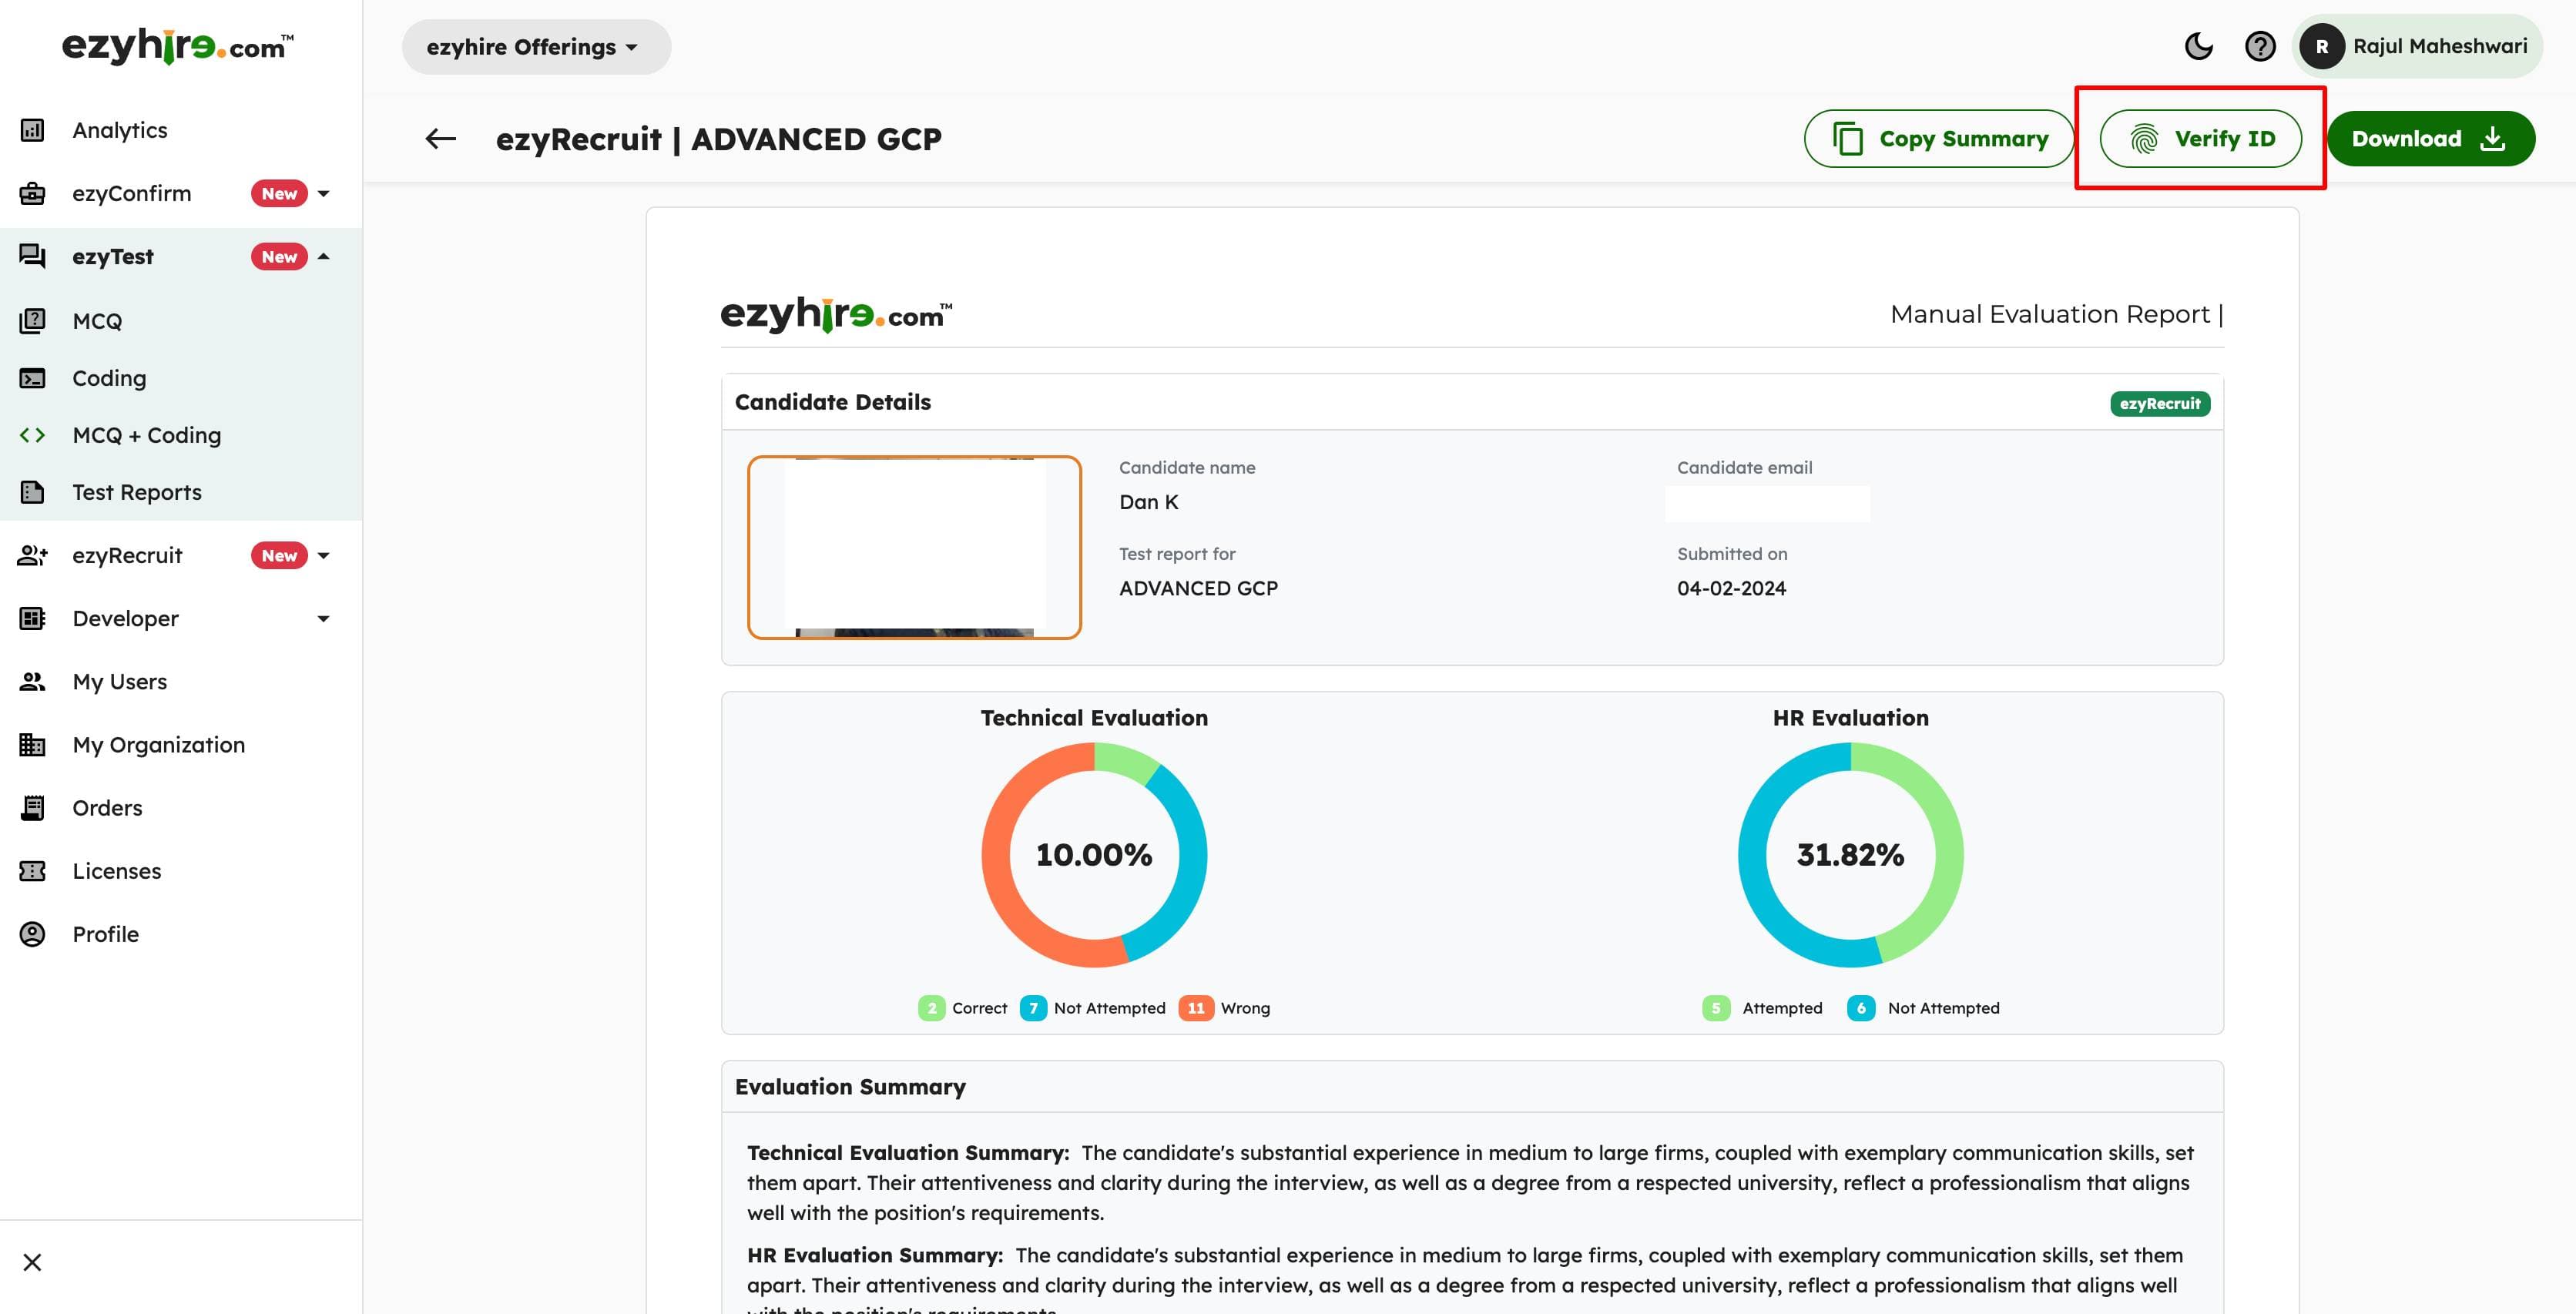Expand the ezyRecruit submenu arrow

[323, 555]
